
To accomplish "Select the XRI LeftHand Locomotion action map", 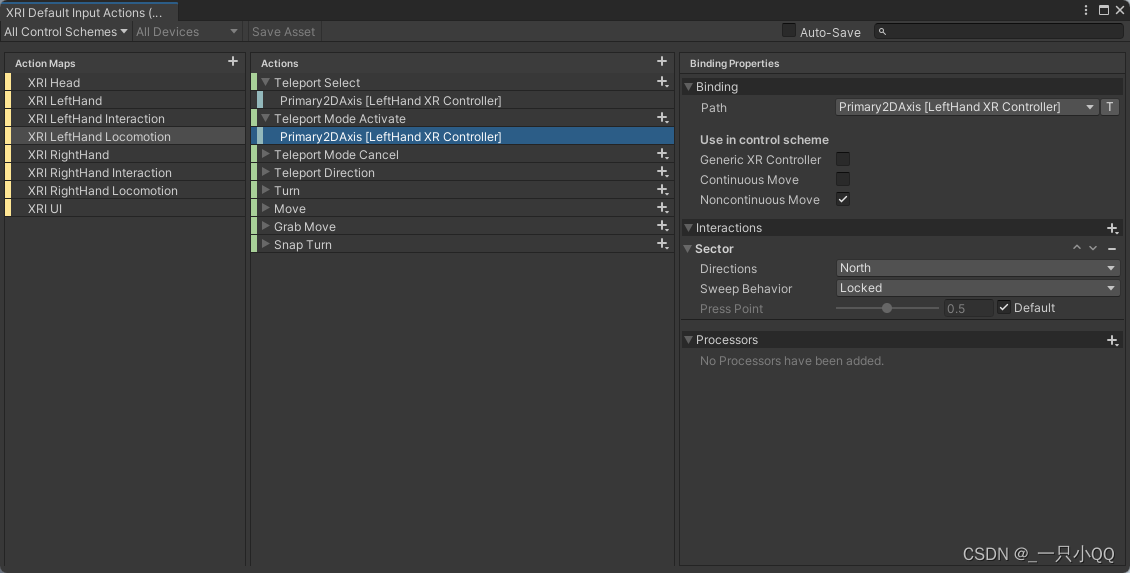I will coord(125,136).
